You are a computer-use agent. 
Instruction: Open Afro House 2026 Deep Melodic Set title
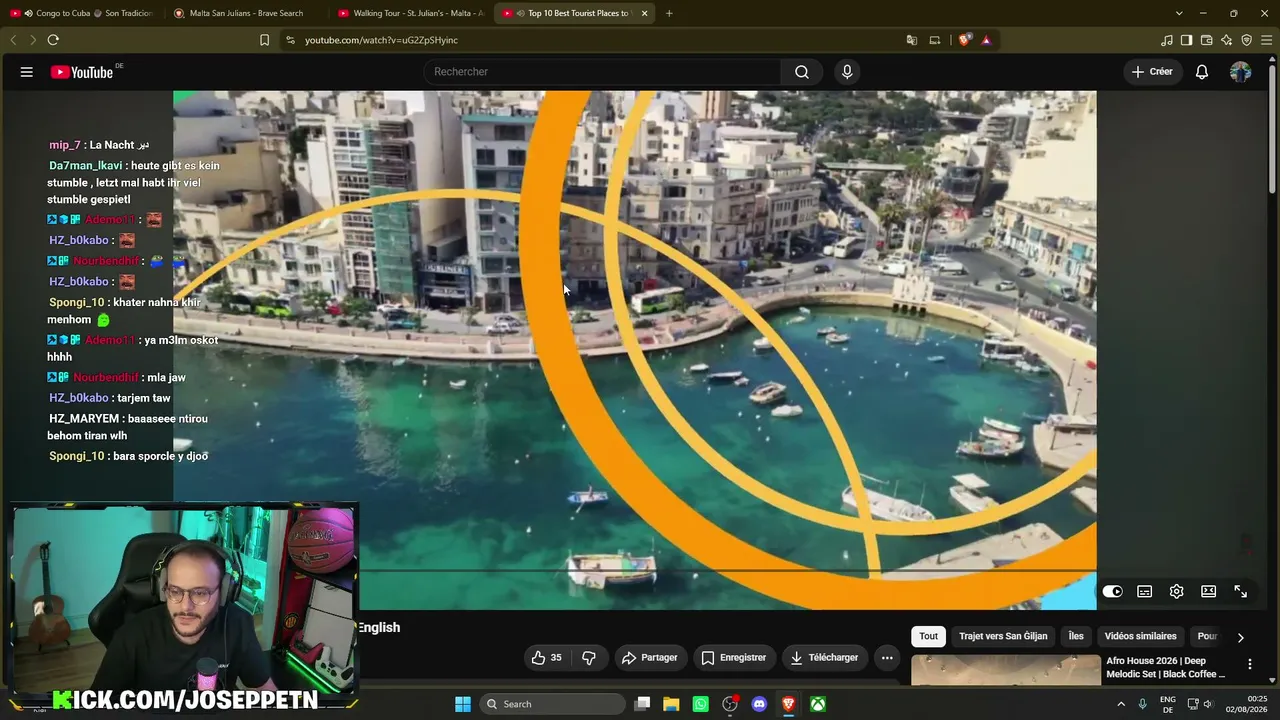tap(1166, 668)
